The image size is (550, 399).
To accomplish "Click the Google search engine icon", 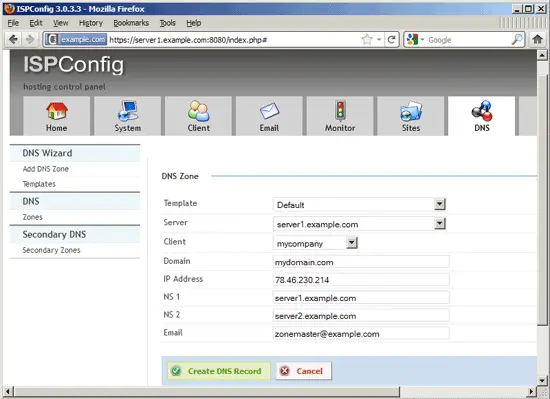I will (x=412, y=40).
